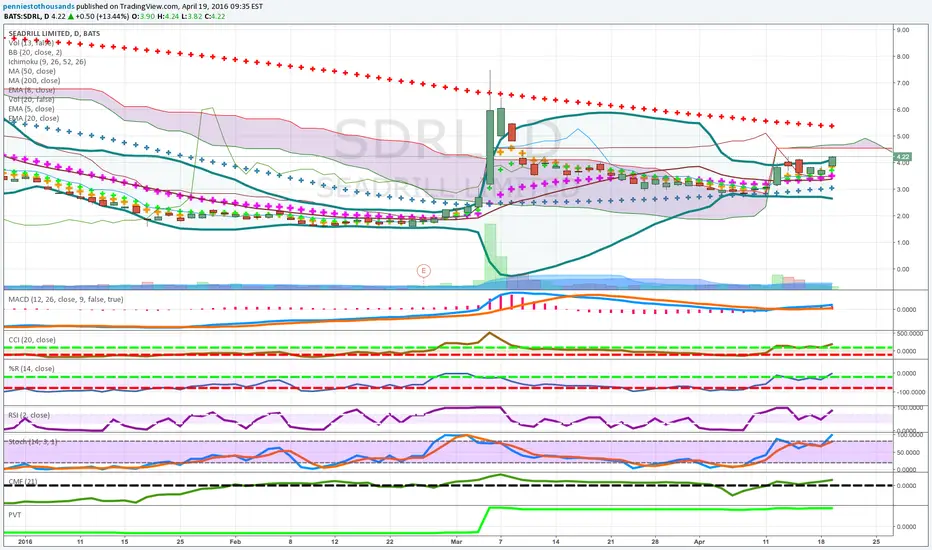The image size is (932, 550).
Task: Click the earnings 'E' marker on the chart
Action: 423,271
